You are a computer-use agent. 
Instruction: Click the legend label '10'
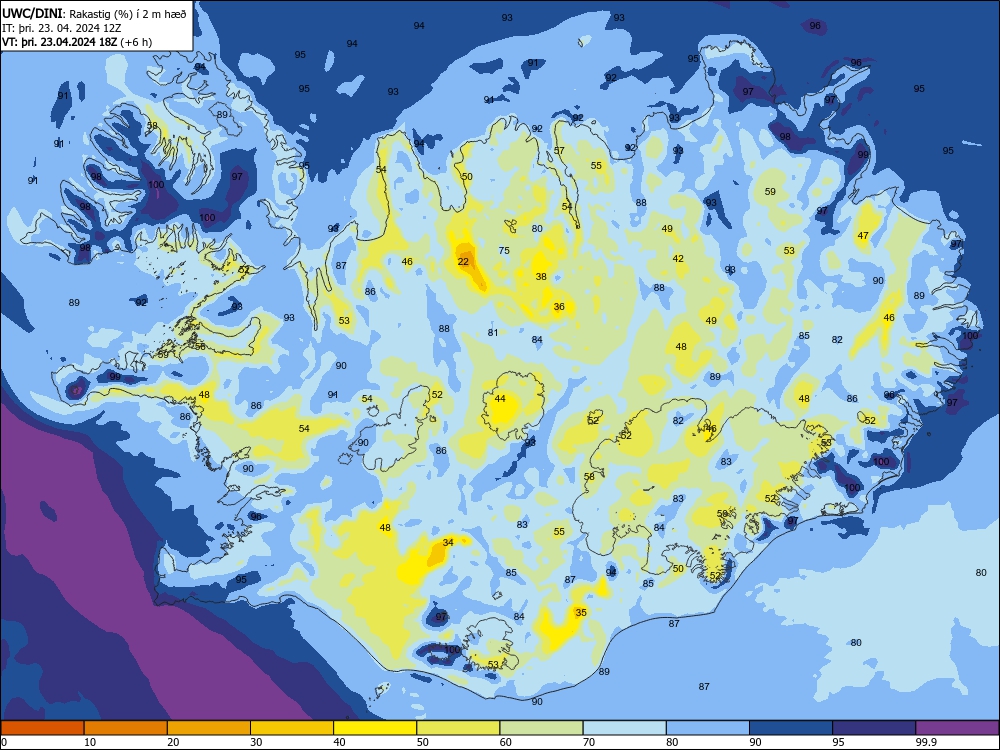click(x=90, y=742)
